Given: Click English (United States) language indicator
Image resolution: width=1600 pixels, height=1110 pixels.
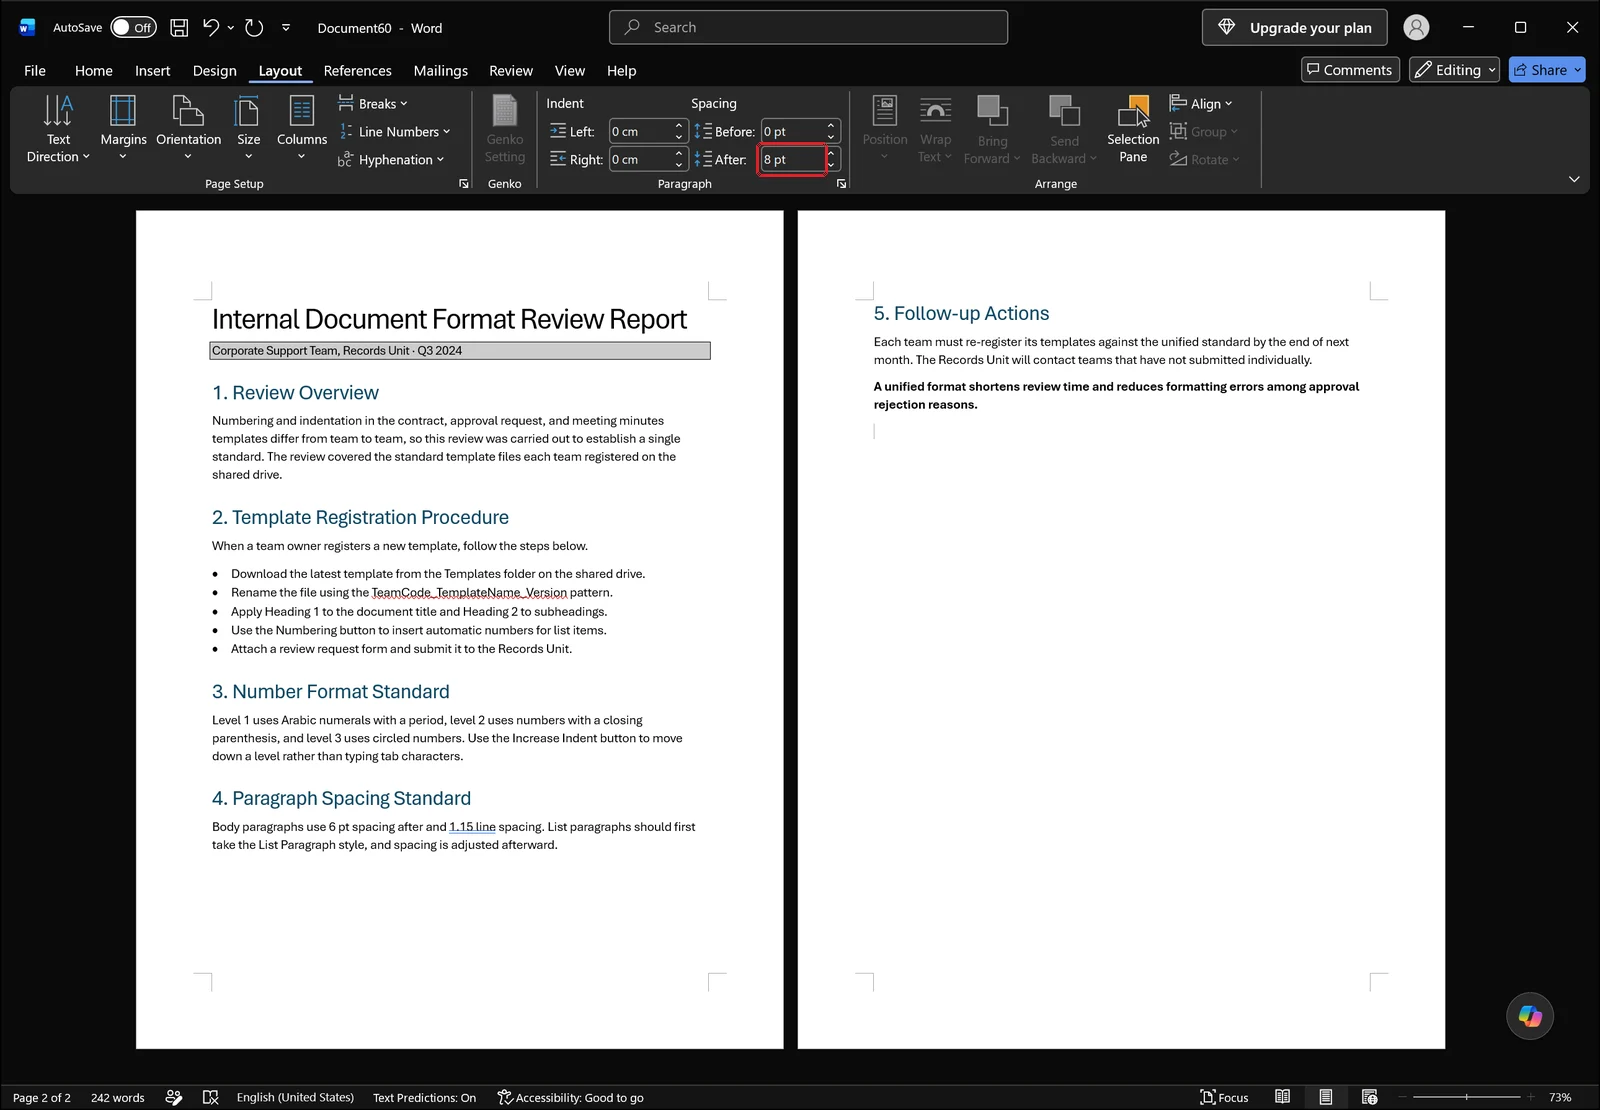Looking at the screenshot, I should [295, 1098].
